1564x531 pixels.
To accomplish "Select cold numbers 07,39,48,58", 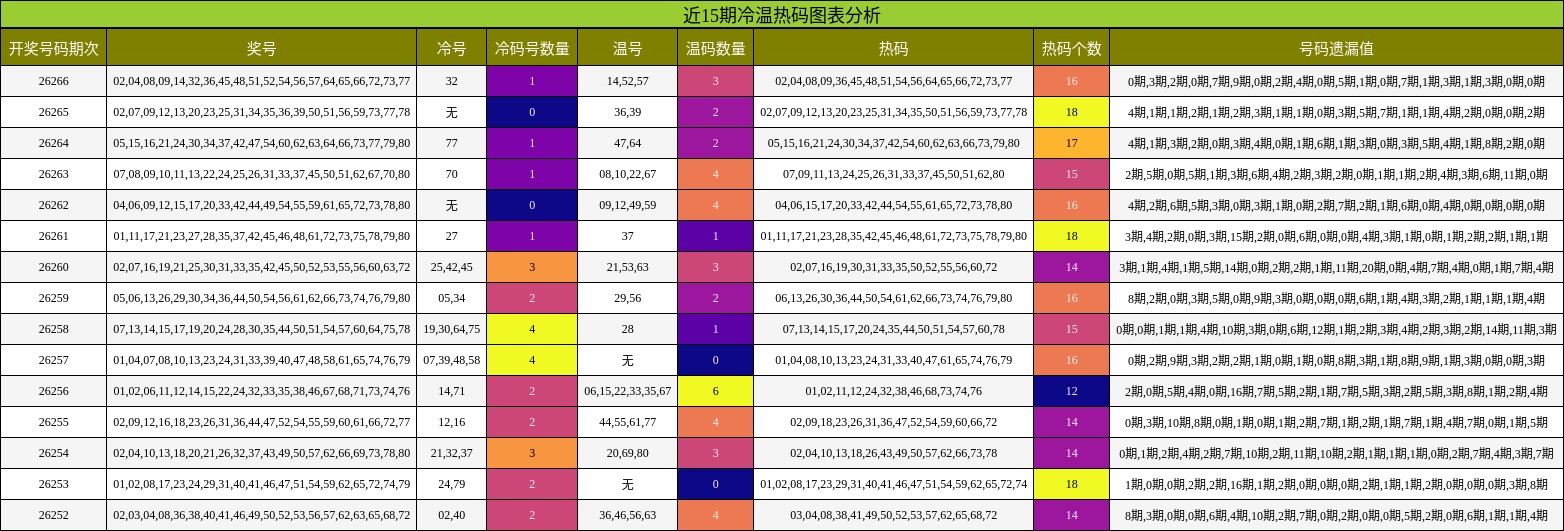I will click(x=452, y=360).
